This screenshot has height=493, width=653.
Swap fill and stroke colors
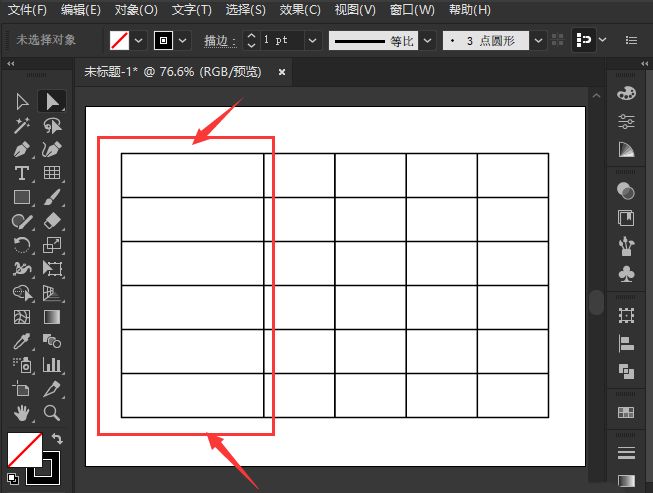tap(57, 439)
